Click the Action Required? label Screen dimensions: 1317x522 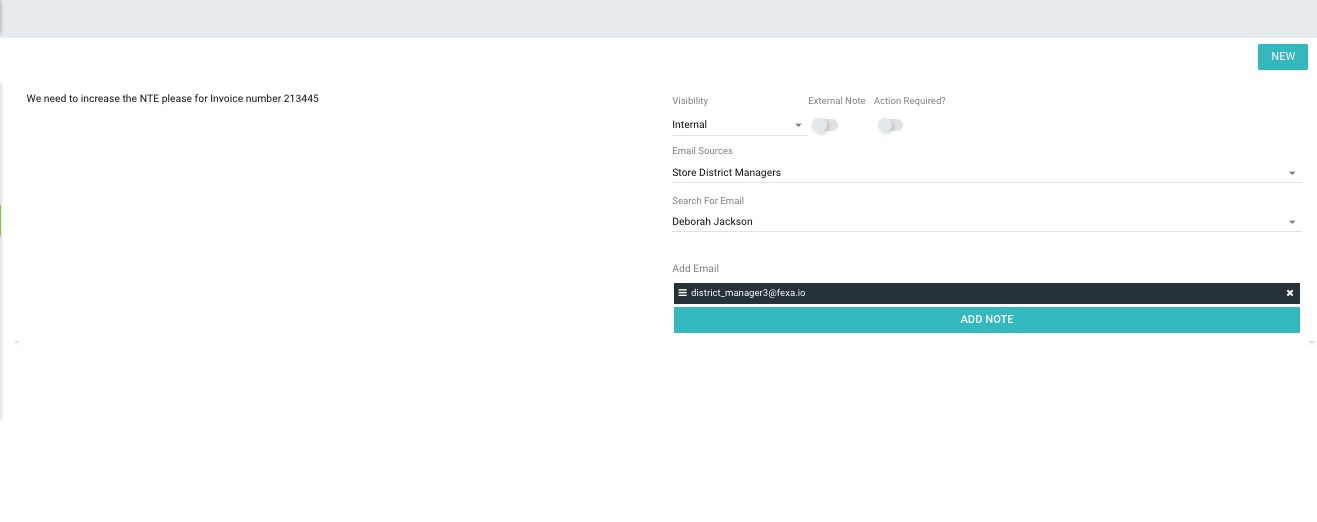909,101
